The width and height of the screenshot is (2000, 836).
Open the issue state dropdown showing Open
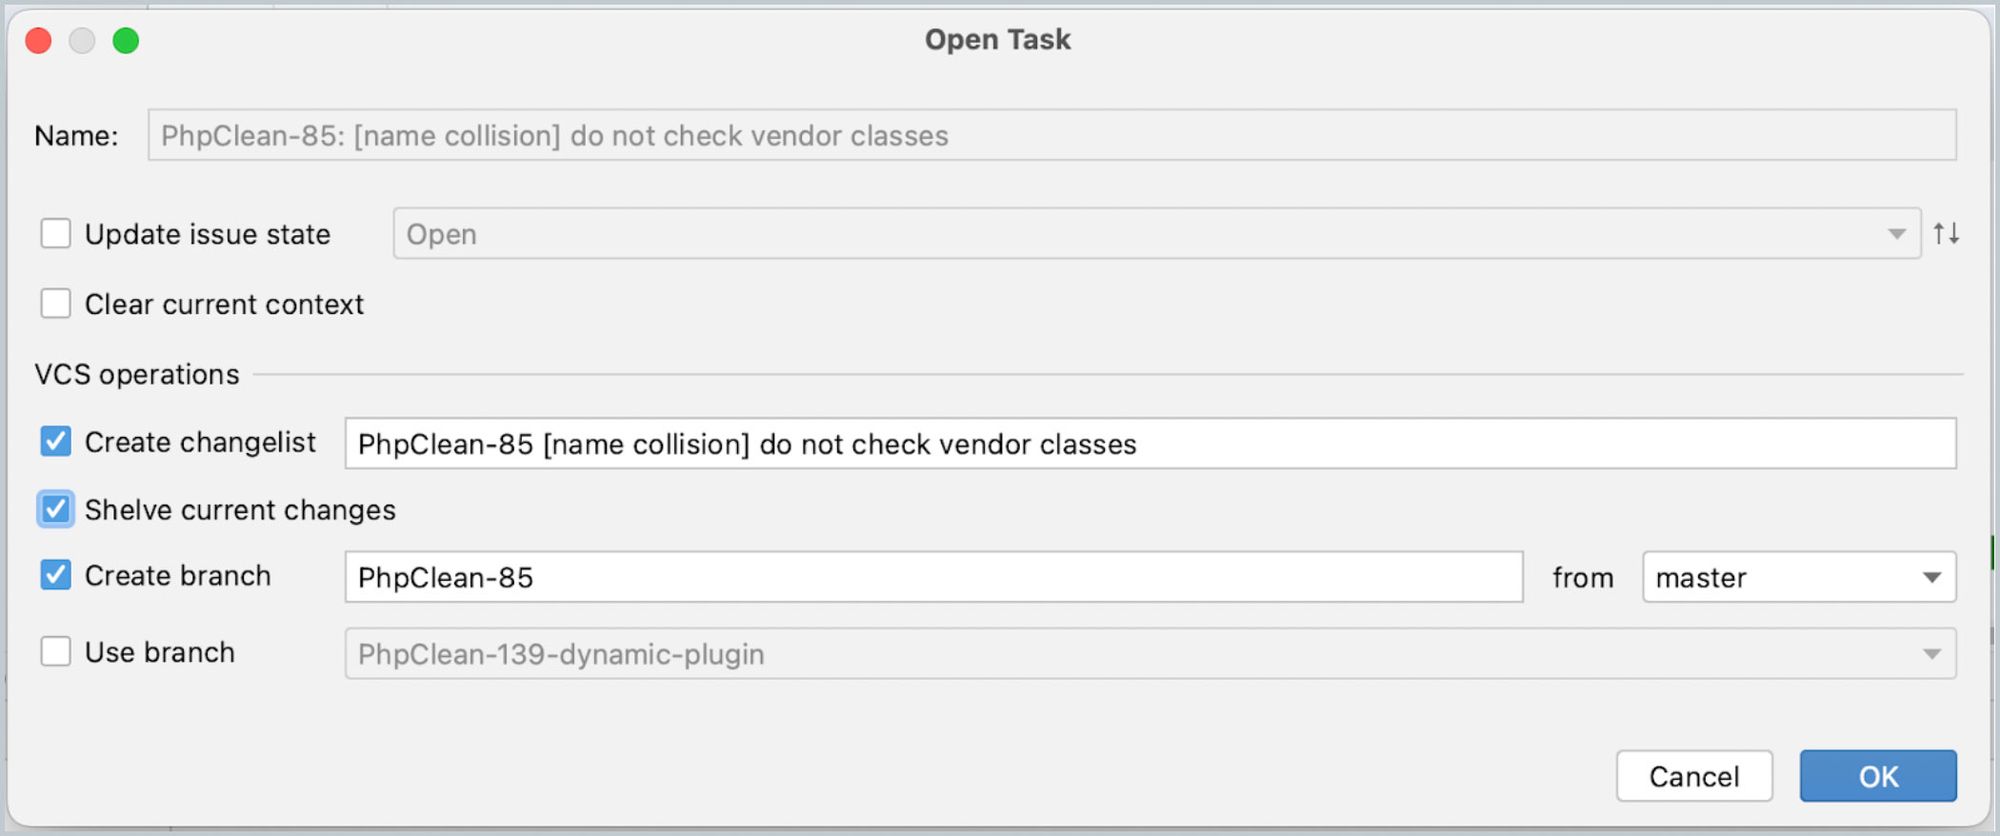point(1157,234)
